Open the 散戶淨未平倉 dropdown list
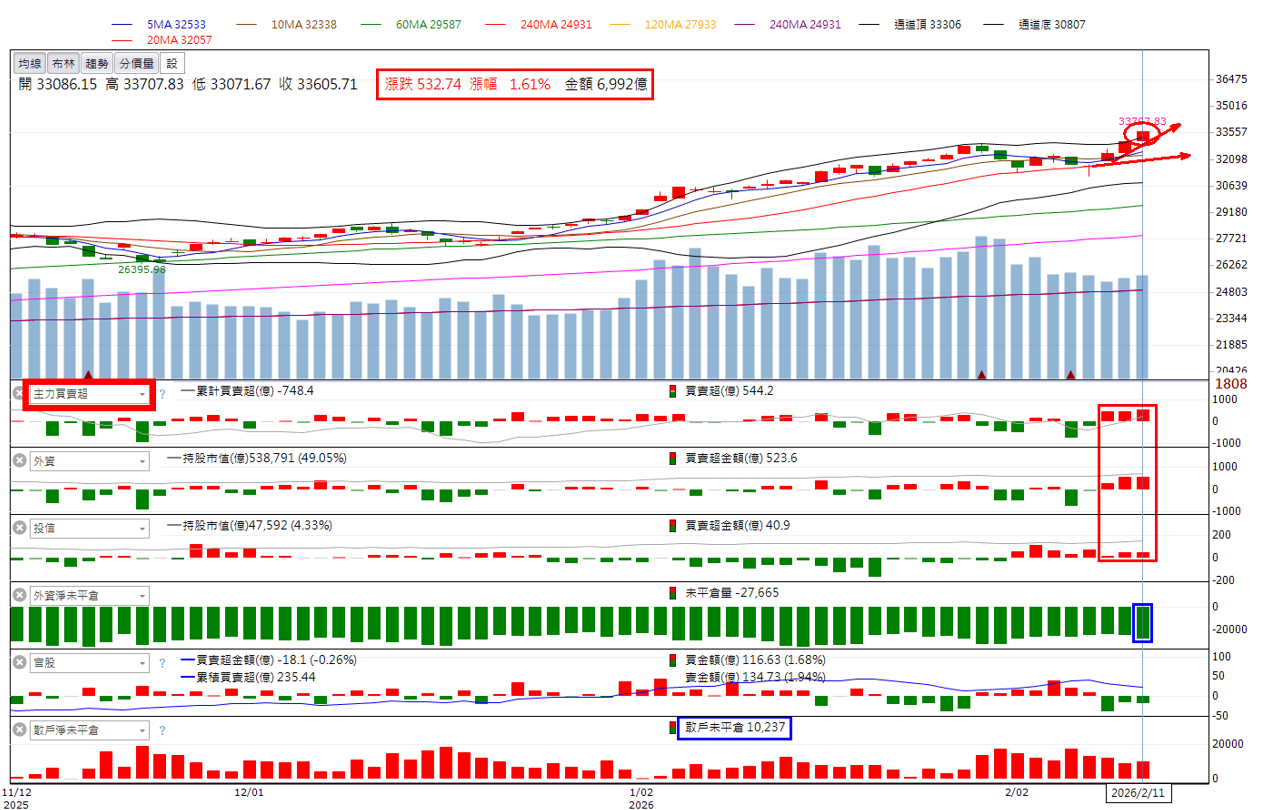This screenshot has width=1266, height=810. pos(142,730)
